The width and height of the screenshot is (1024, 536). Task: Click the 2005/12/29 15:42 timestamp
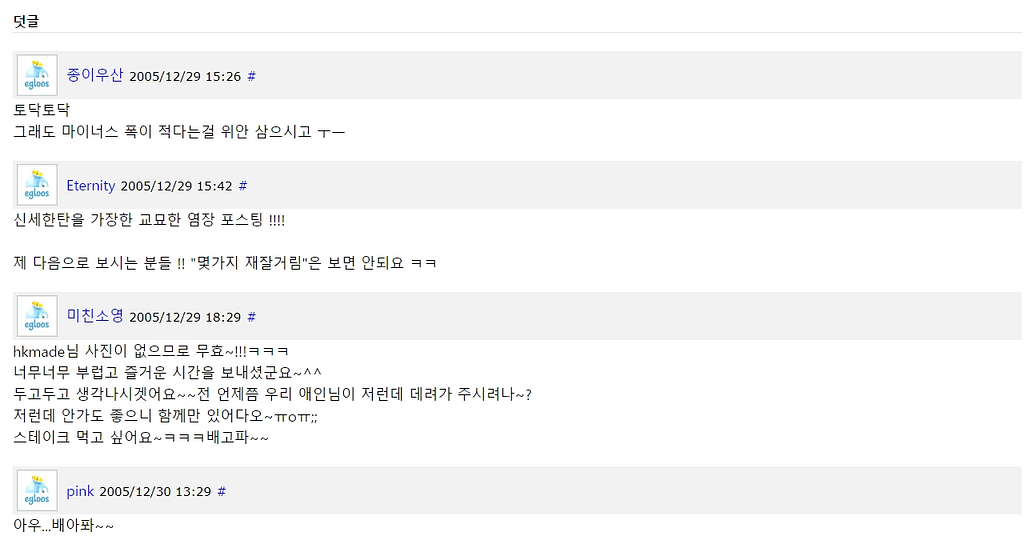(176, 186)
